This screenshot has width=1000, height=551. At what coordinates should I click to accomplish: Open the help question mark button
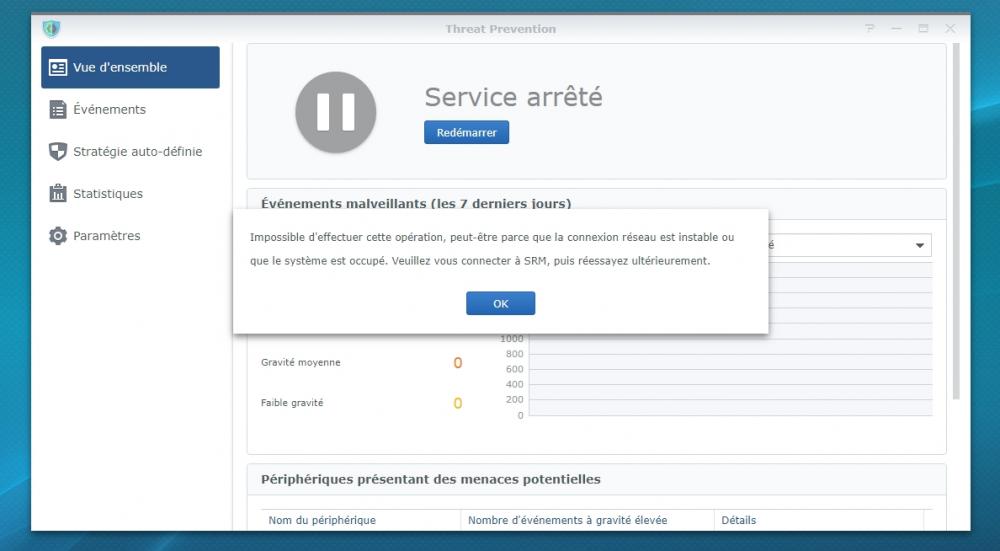point(869,29)
